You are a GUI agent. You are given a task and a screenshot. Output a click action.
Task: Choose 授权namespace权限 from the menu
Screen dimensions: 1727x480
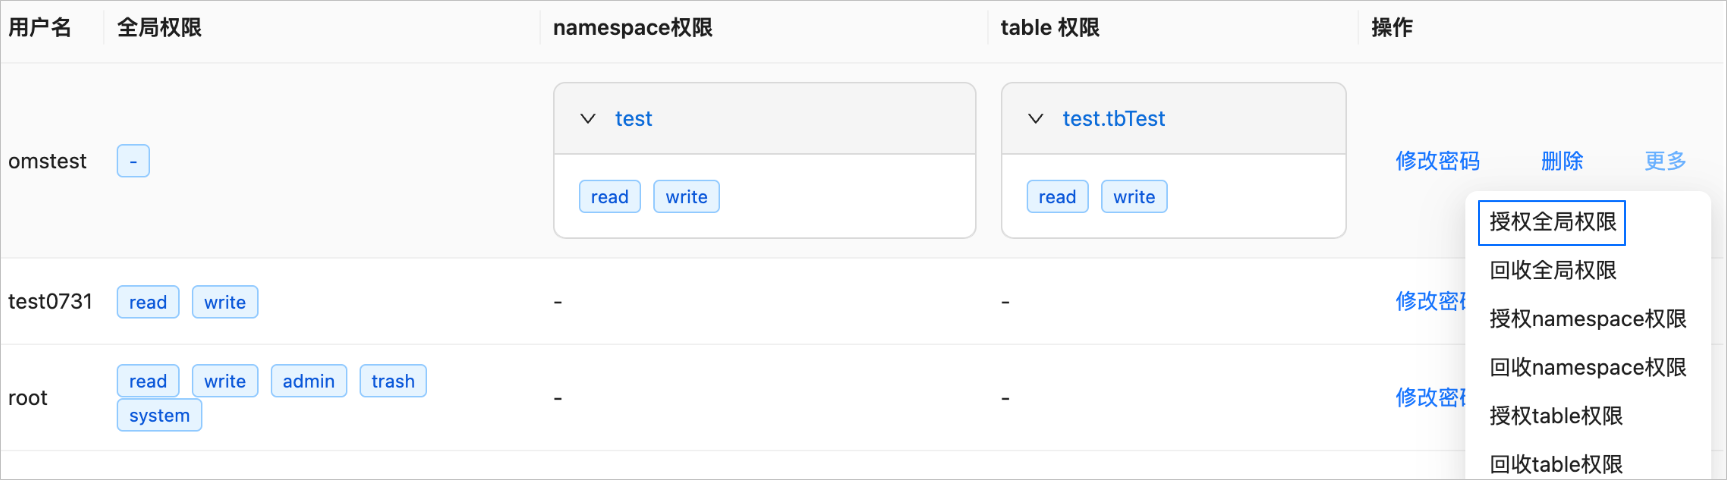click(1587, 319)
